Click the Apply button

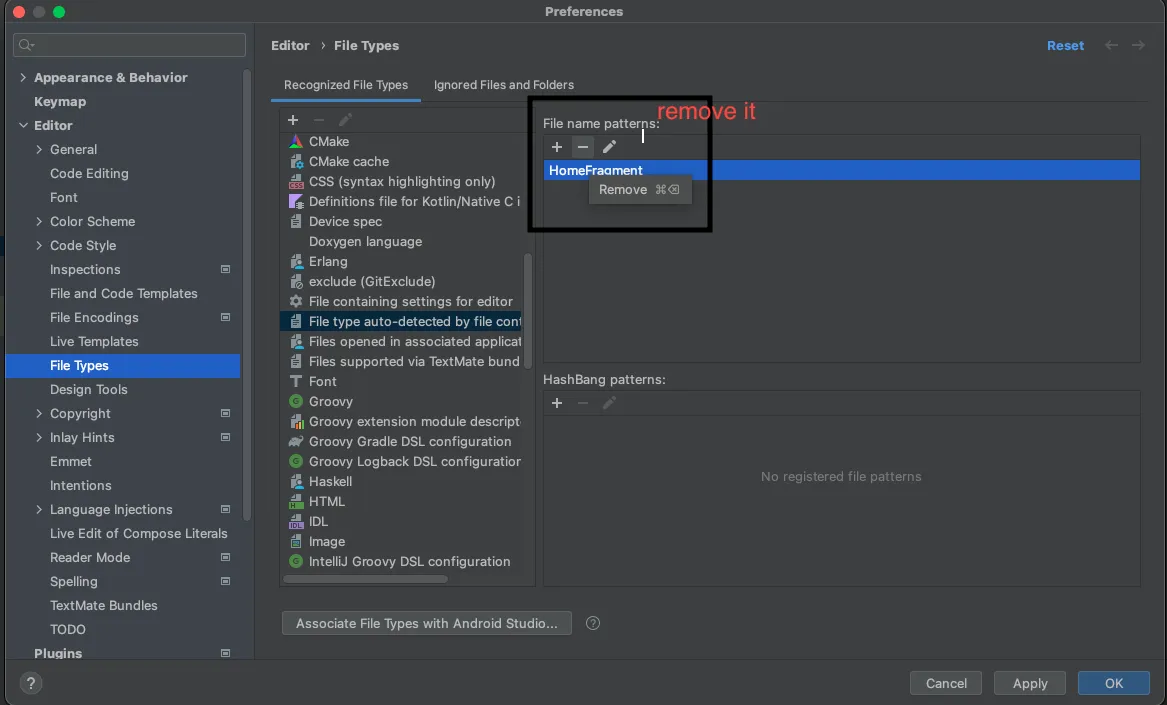tap(1030, 684)
